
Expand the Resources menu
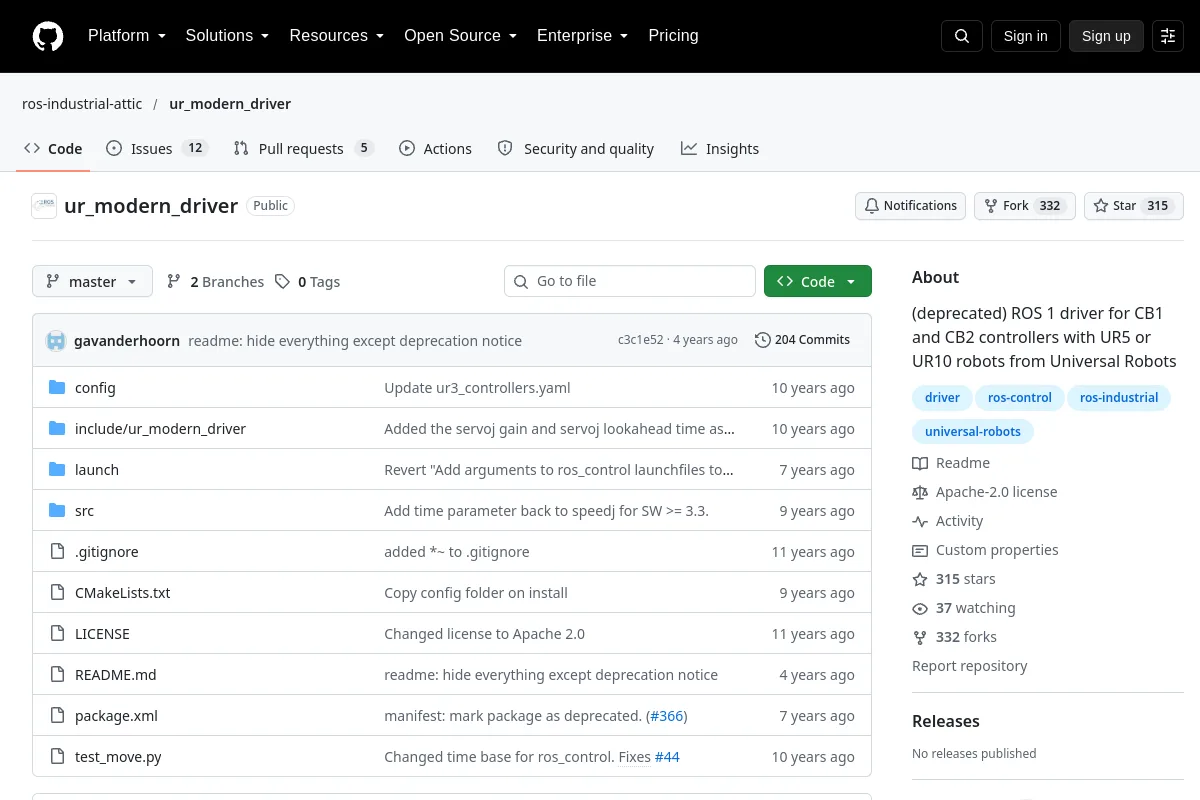tap(336, 36)
